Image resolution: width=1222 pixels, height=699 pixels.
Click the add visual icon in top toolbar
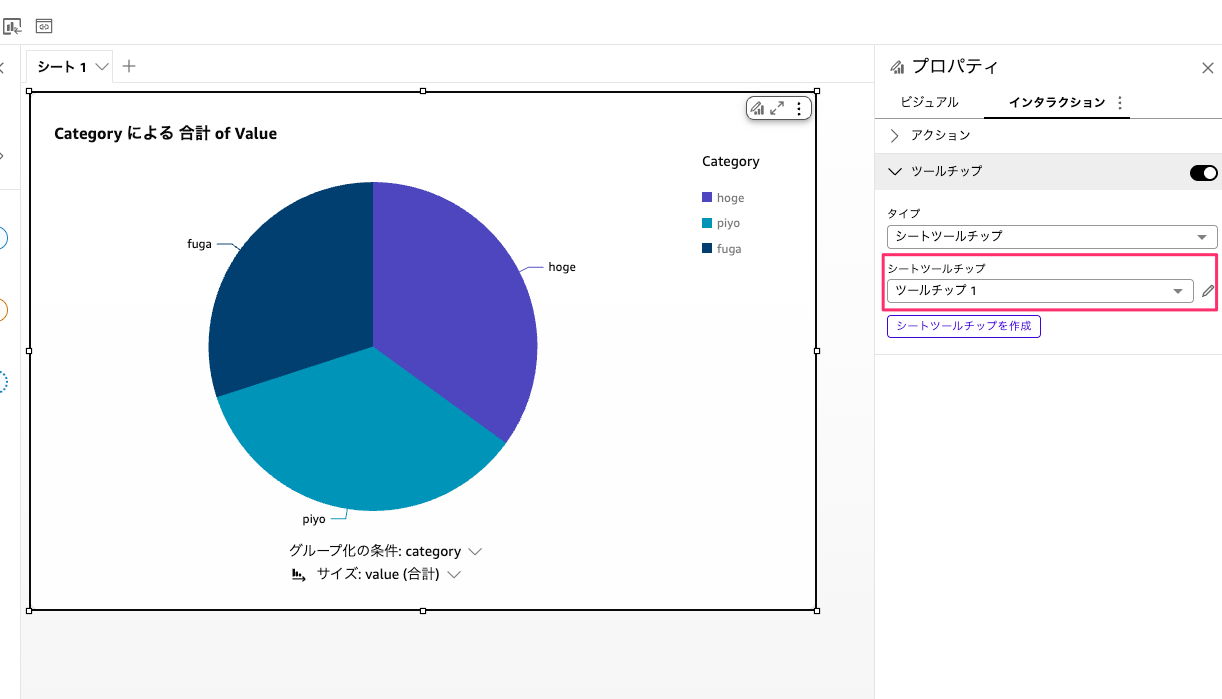(12, 26)
